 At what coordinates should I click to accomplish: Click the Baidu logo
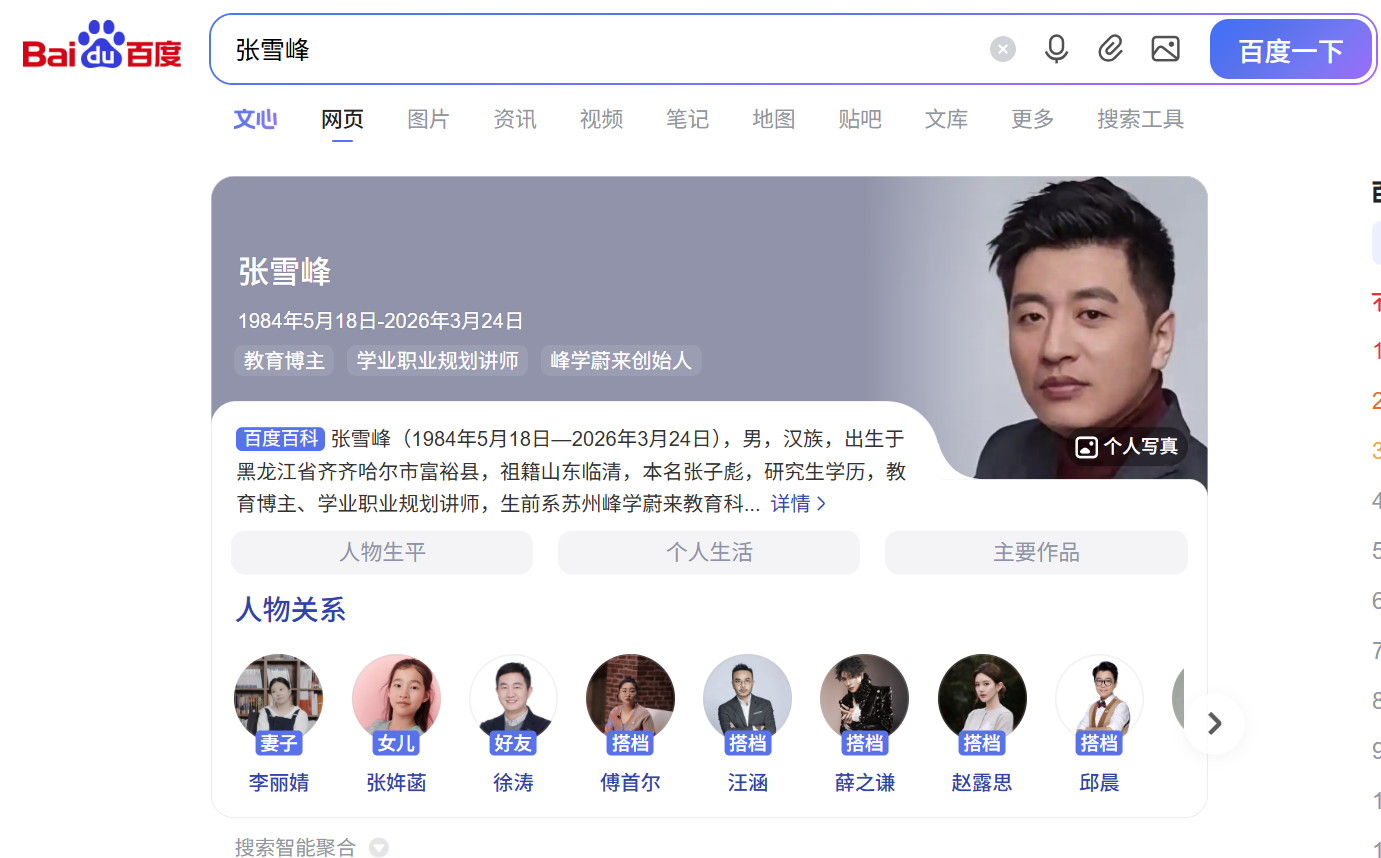pyautogui.click(x=102, y=46)
